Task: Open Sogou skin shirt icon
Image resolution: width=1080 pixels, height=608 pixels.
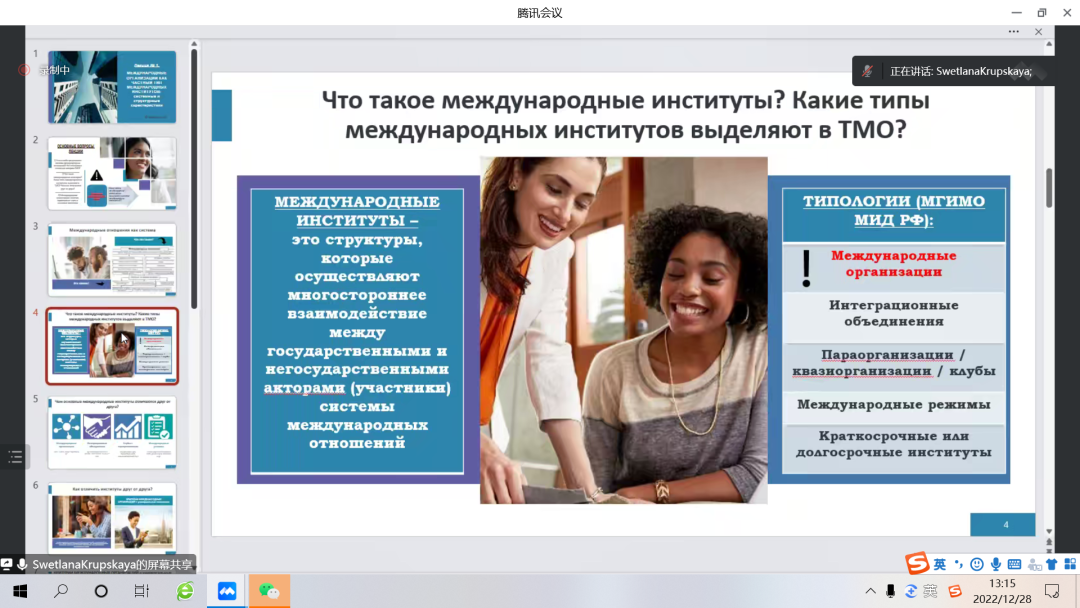Action: tap(1051, 565)
